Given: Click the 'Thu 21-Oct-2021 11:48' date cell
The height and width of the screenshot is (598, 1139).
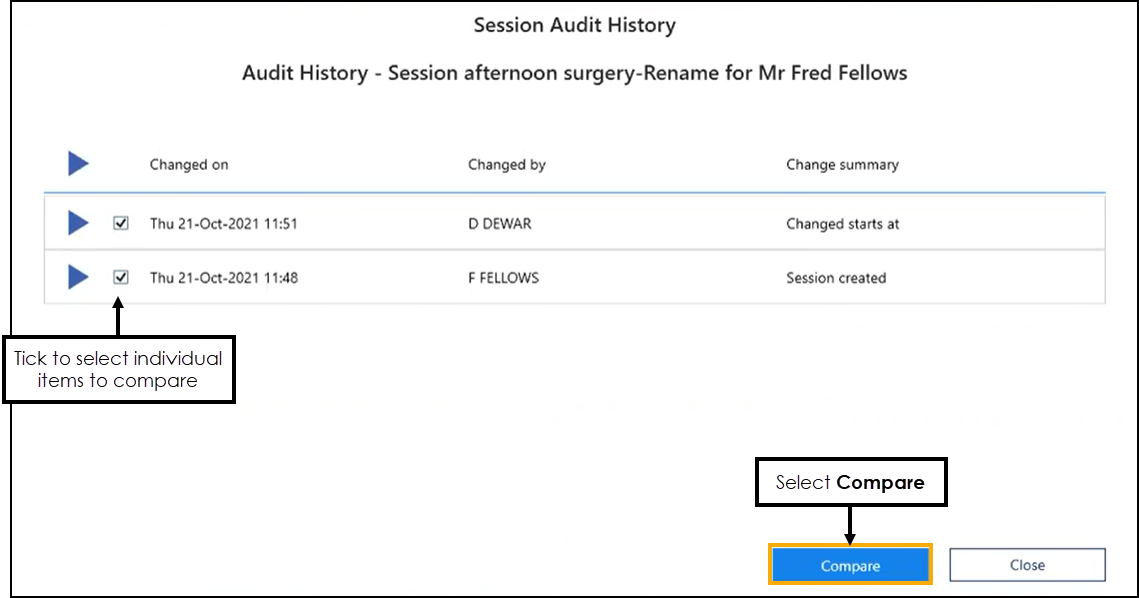Looking at the screenshot, I should pos(223,278).
